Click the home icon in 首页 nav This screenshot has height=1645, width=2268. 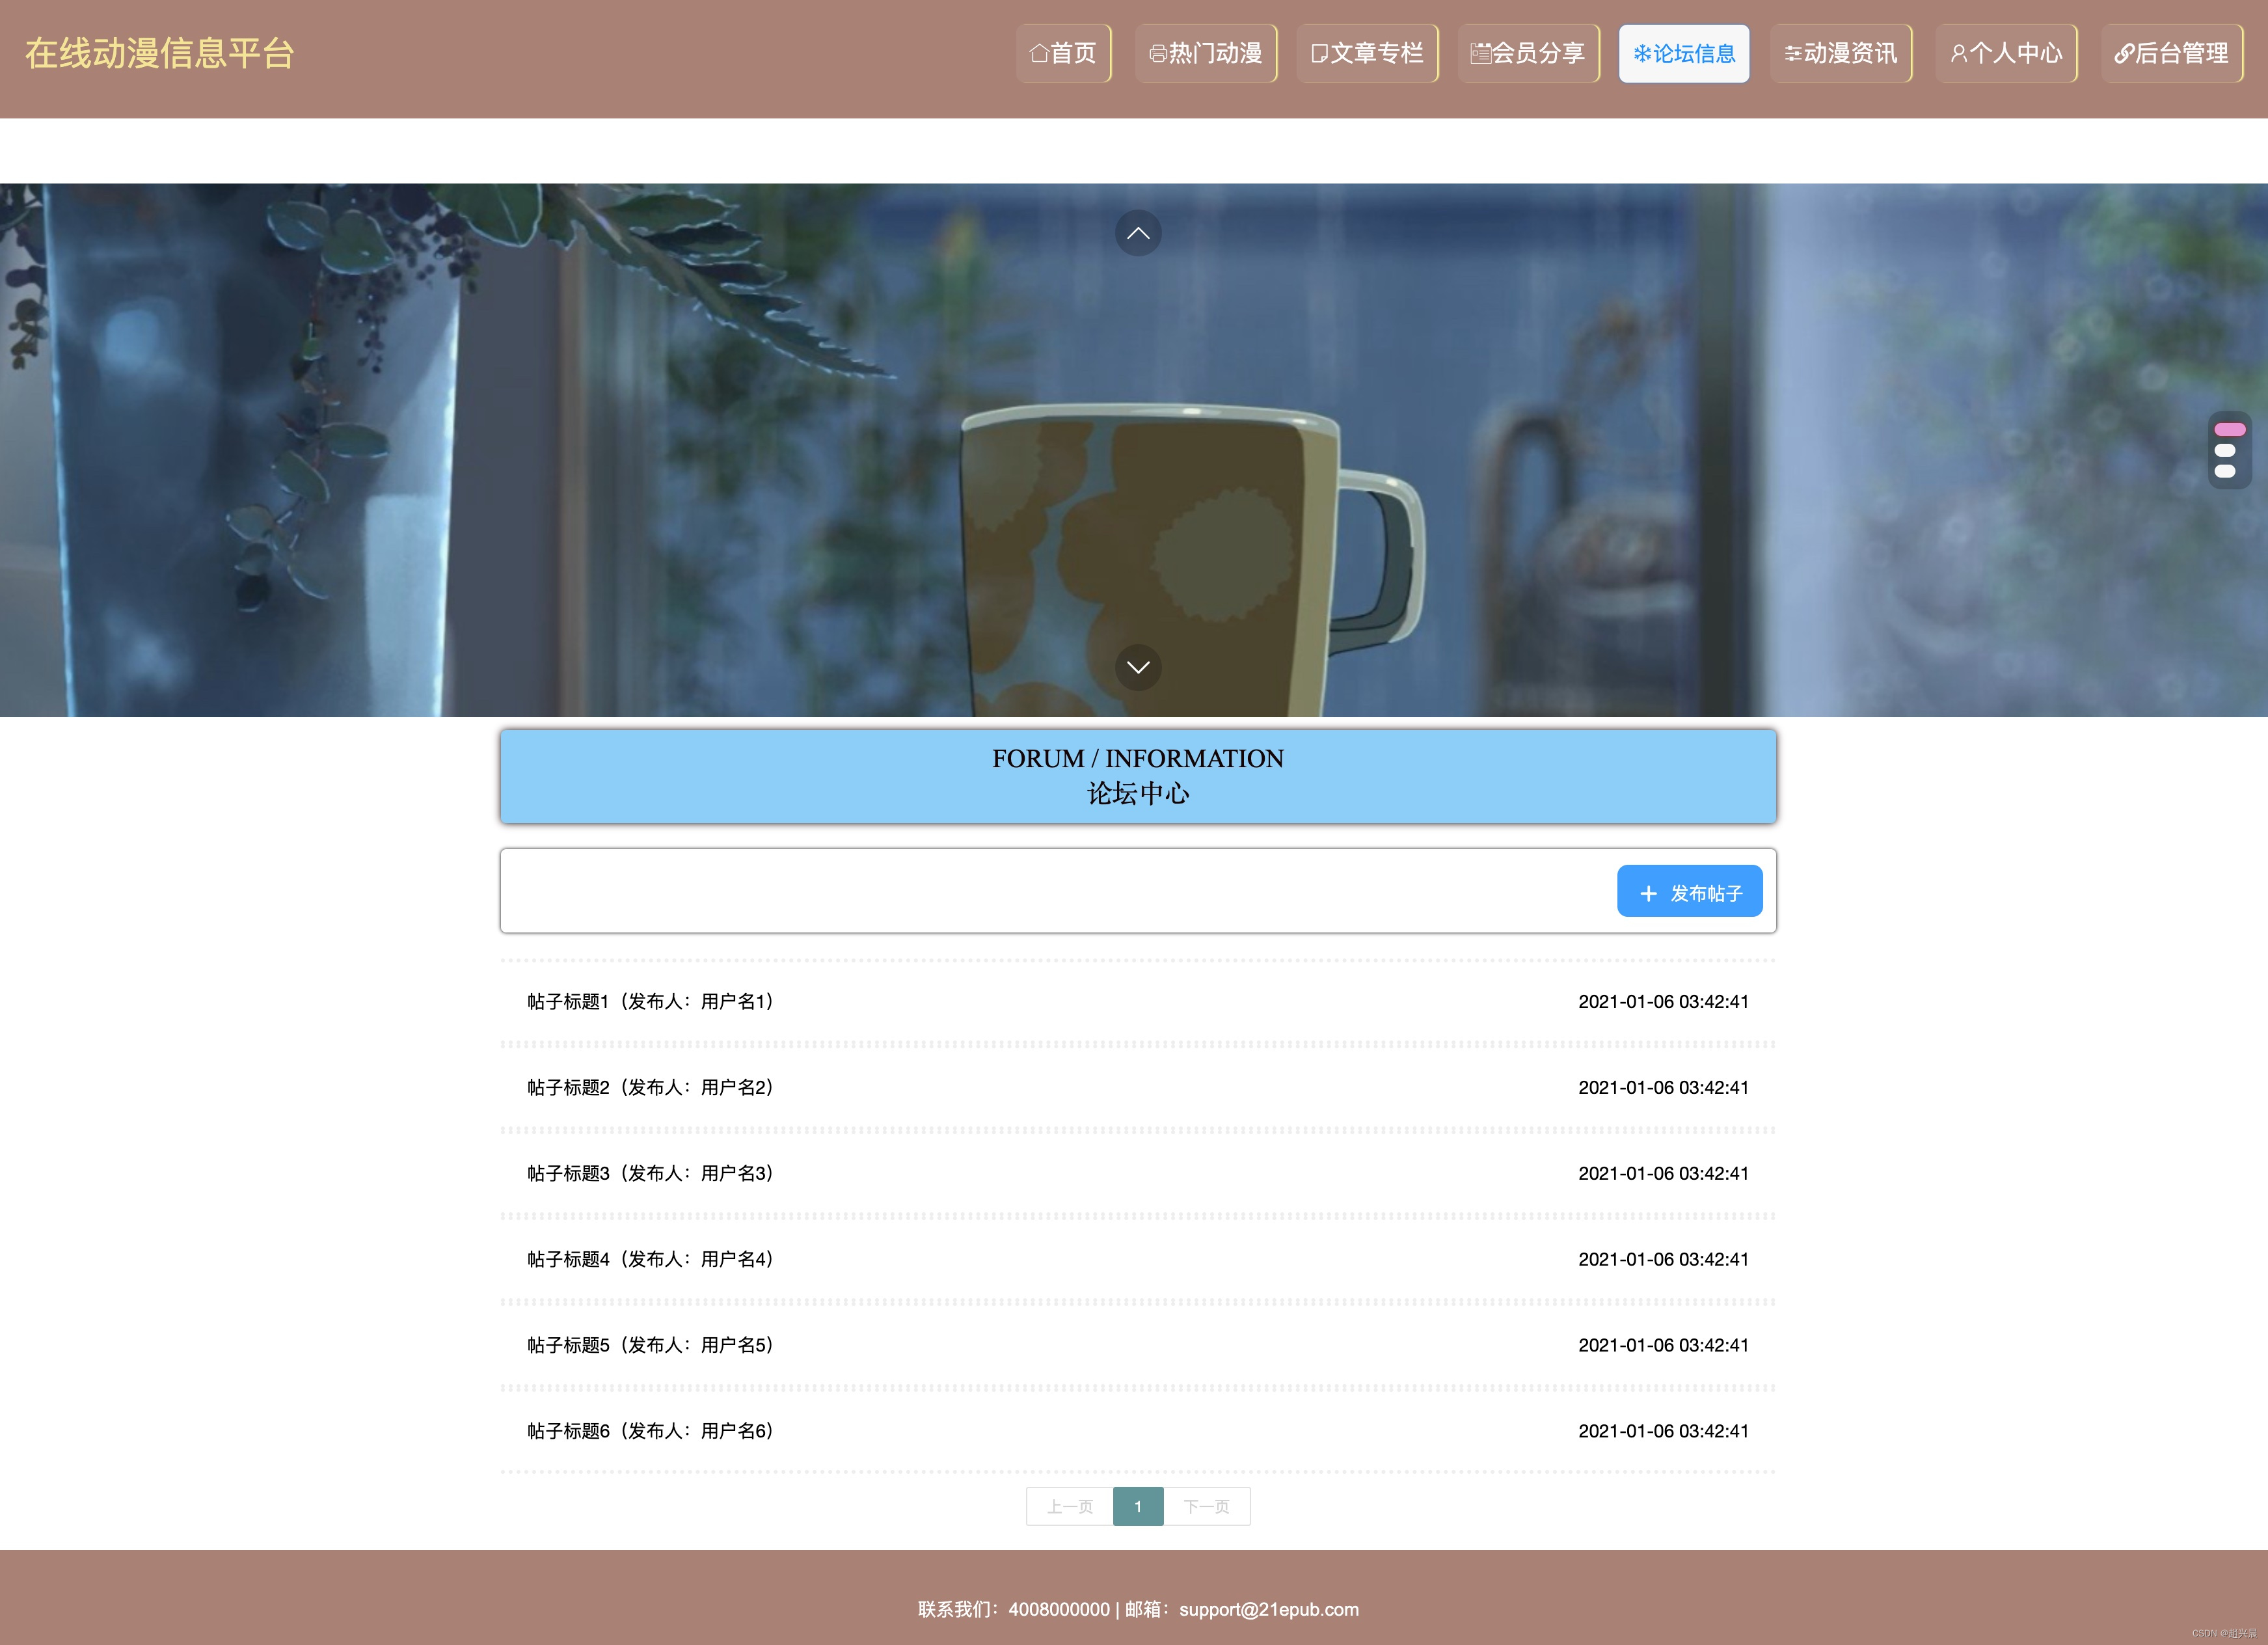tap(1039, 53)
